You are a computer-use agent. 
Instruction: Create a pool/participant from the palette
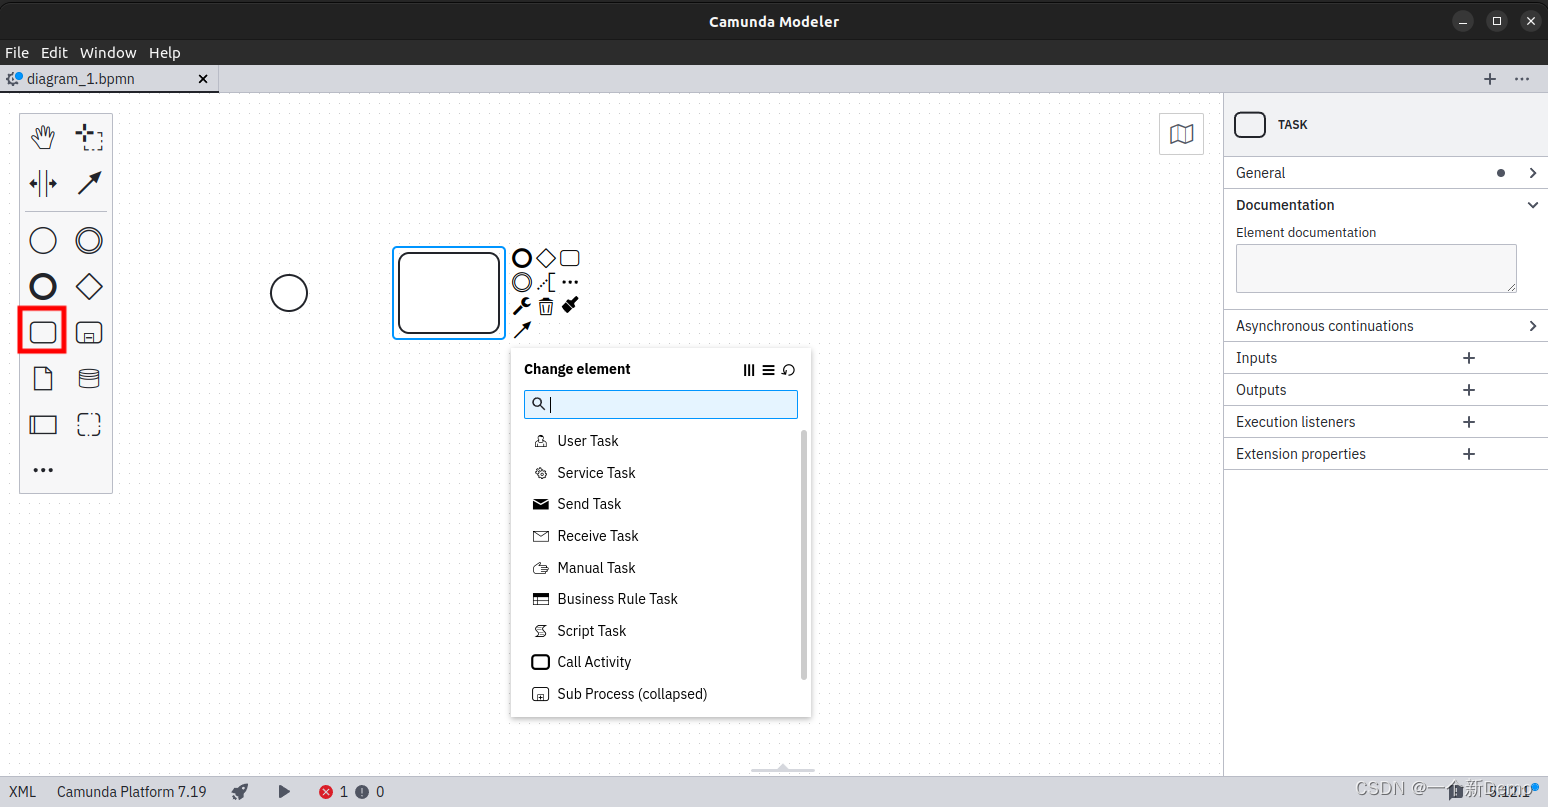click(43, 425)
